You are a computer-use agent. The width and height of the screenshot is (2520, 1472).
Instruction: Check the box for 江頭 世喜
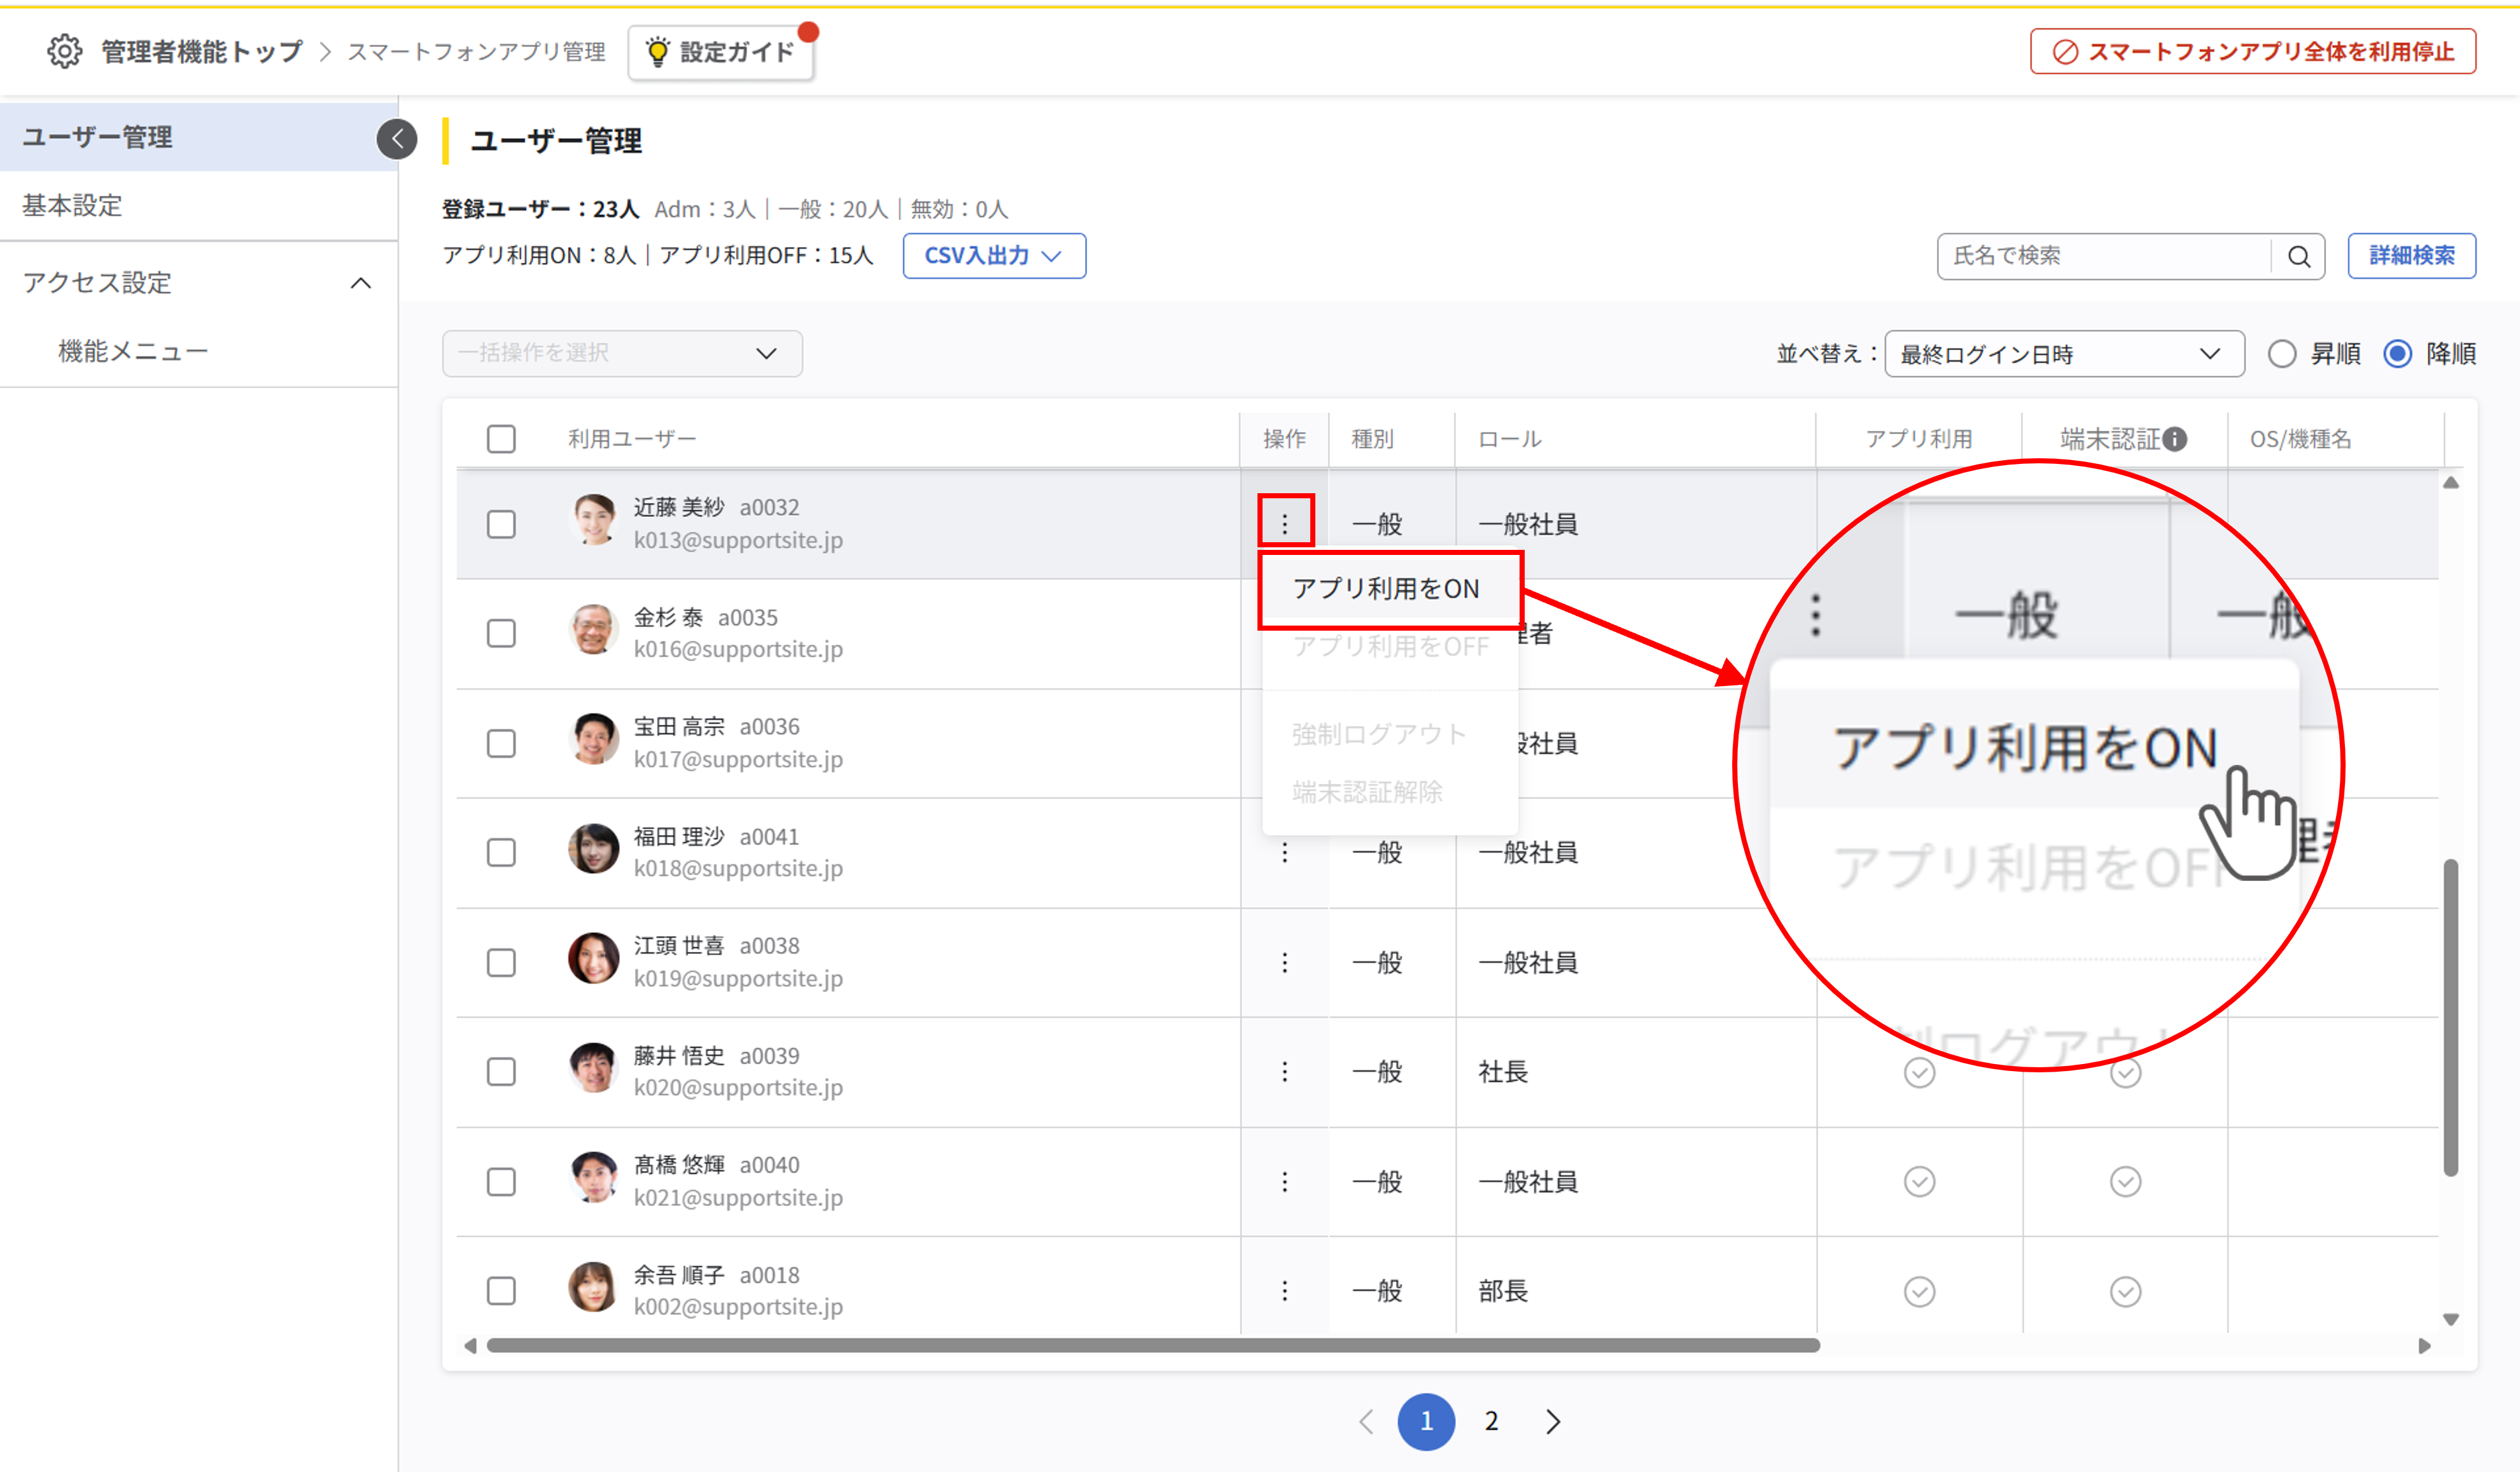pos(501,963)
